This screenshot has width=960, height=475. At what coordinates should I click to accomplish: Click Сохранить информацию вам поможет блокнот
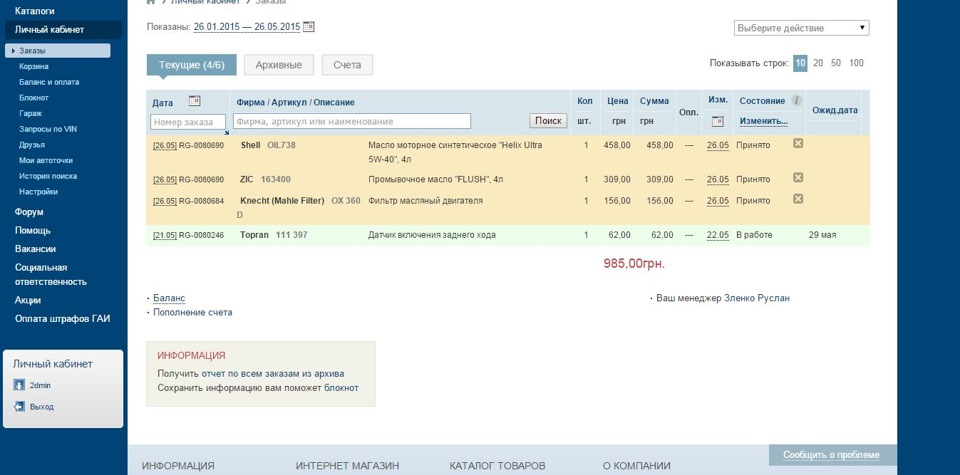coord(258,387)
